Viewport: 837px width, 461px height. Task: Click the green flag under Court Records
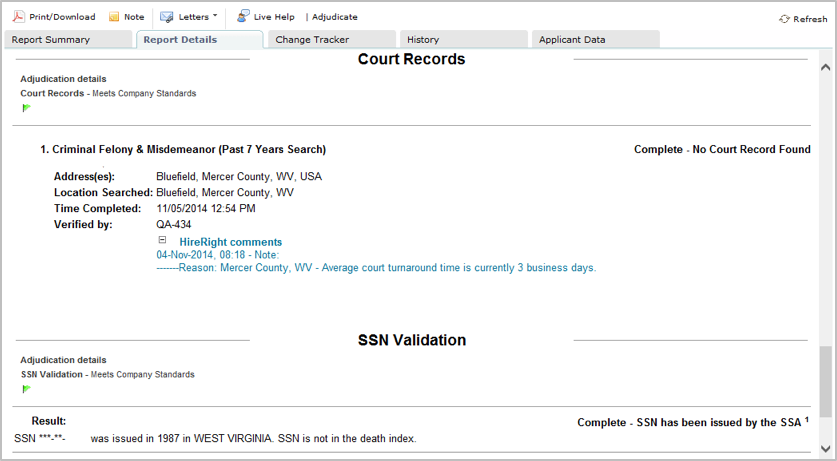(26, 108)
